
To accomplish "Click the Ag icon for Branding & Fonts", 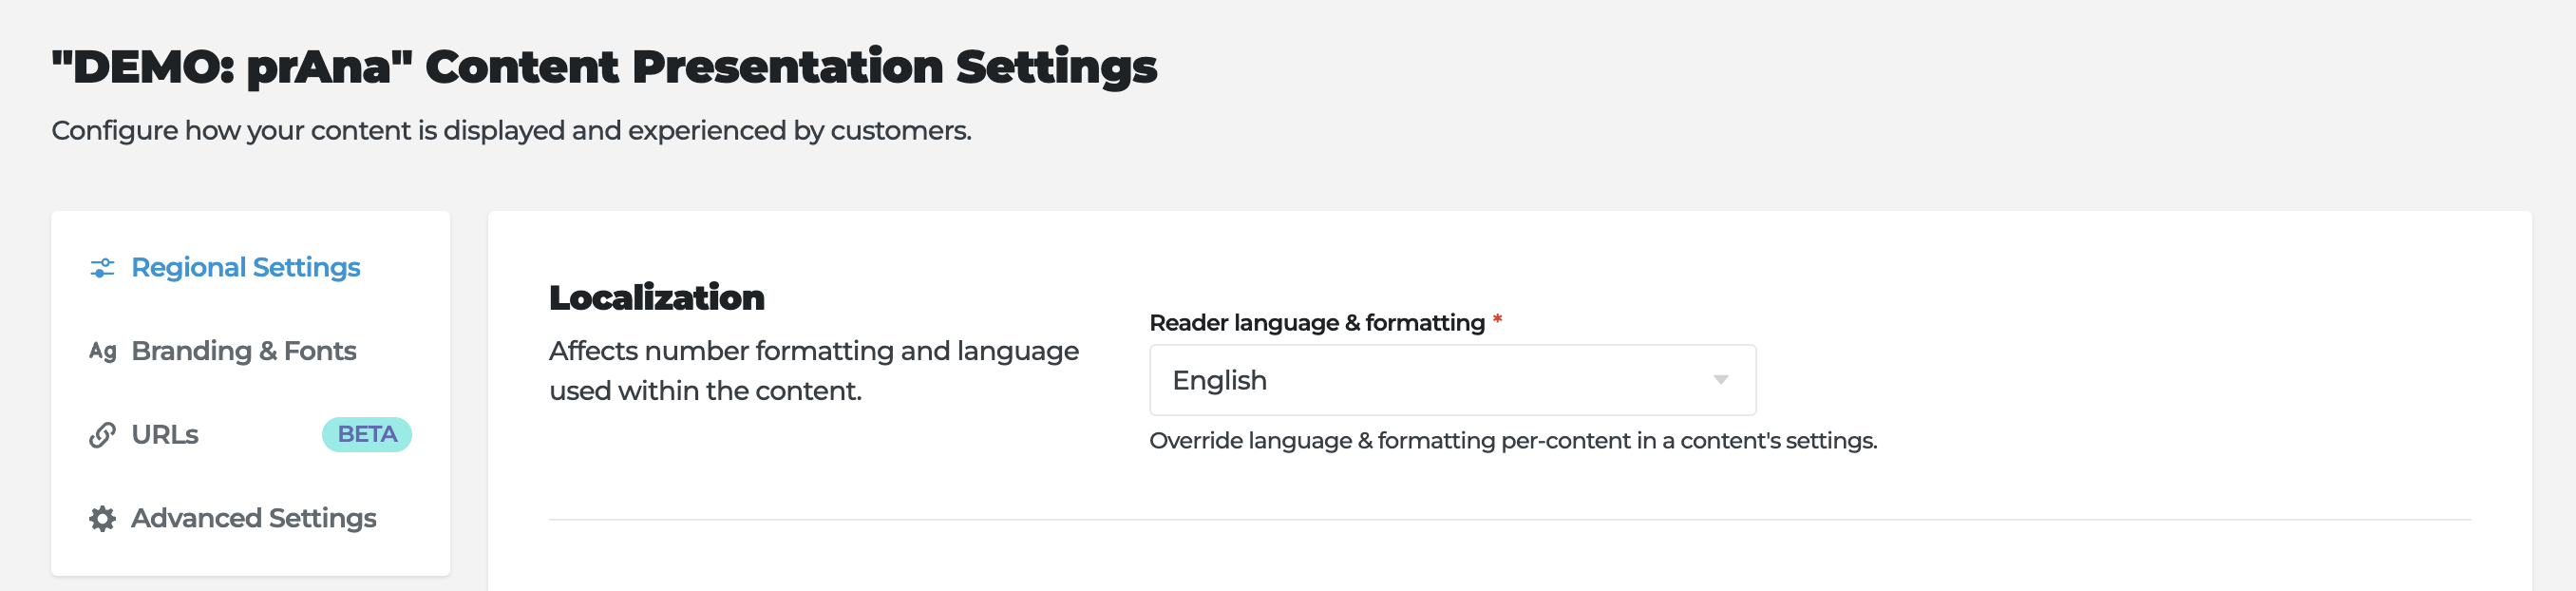I will [102, 351].
